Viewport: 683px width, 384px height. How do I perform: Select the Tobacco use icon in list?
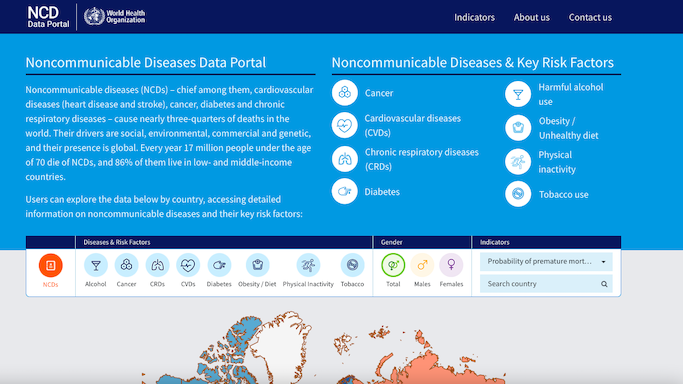518,194
